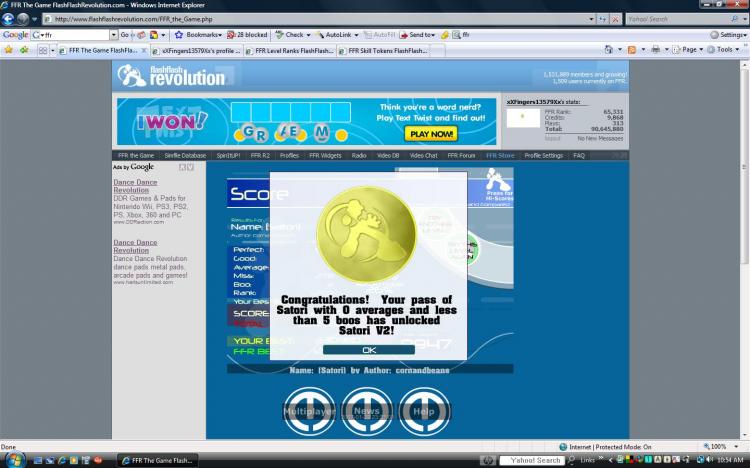
Task: Click the second Dance Dance Revolution ad link
Action: [135, 246]
